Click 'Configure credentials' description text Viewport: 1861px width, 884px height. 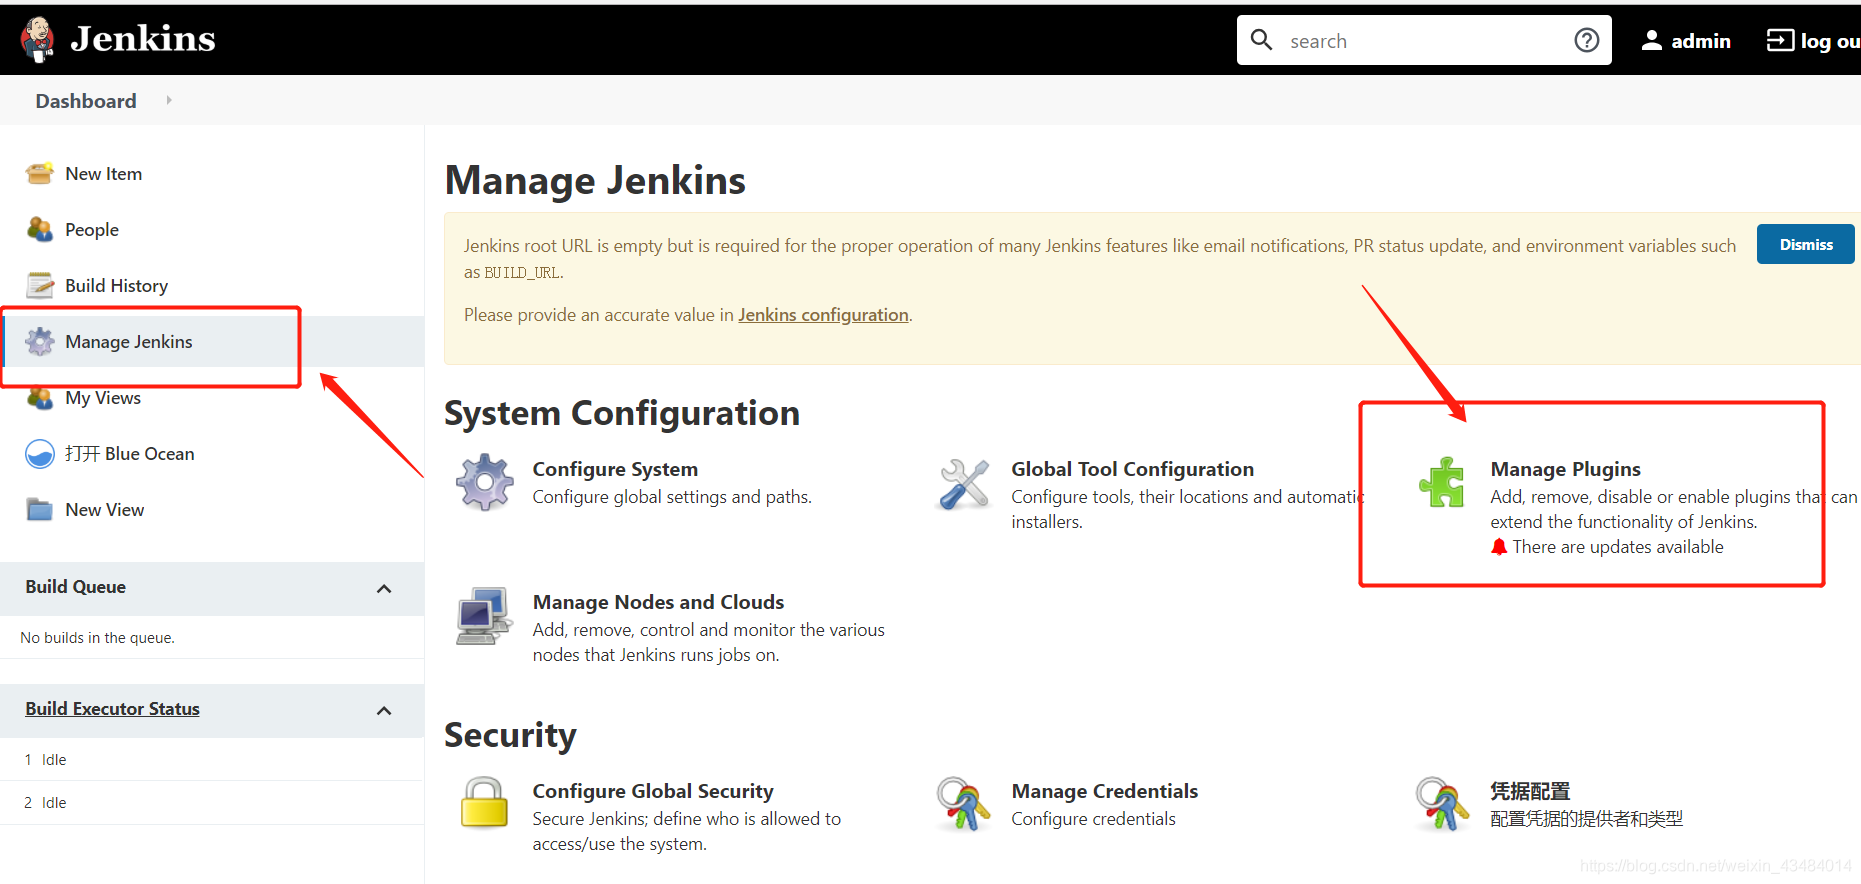1093,819
